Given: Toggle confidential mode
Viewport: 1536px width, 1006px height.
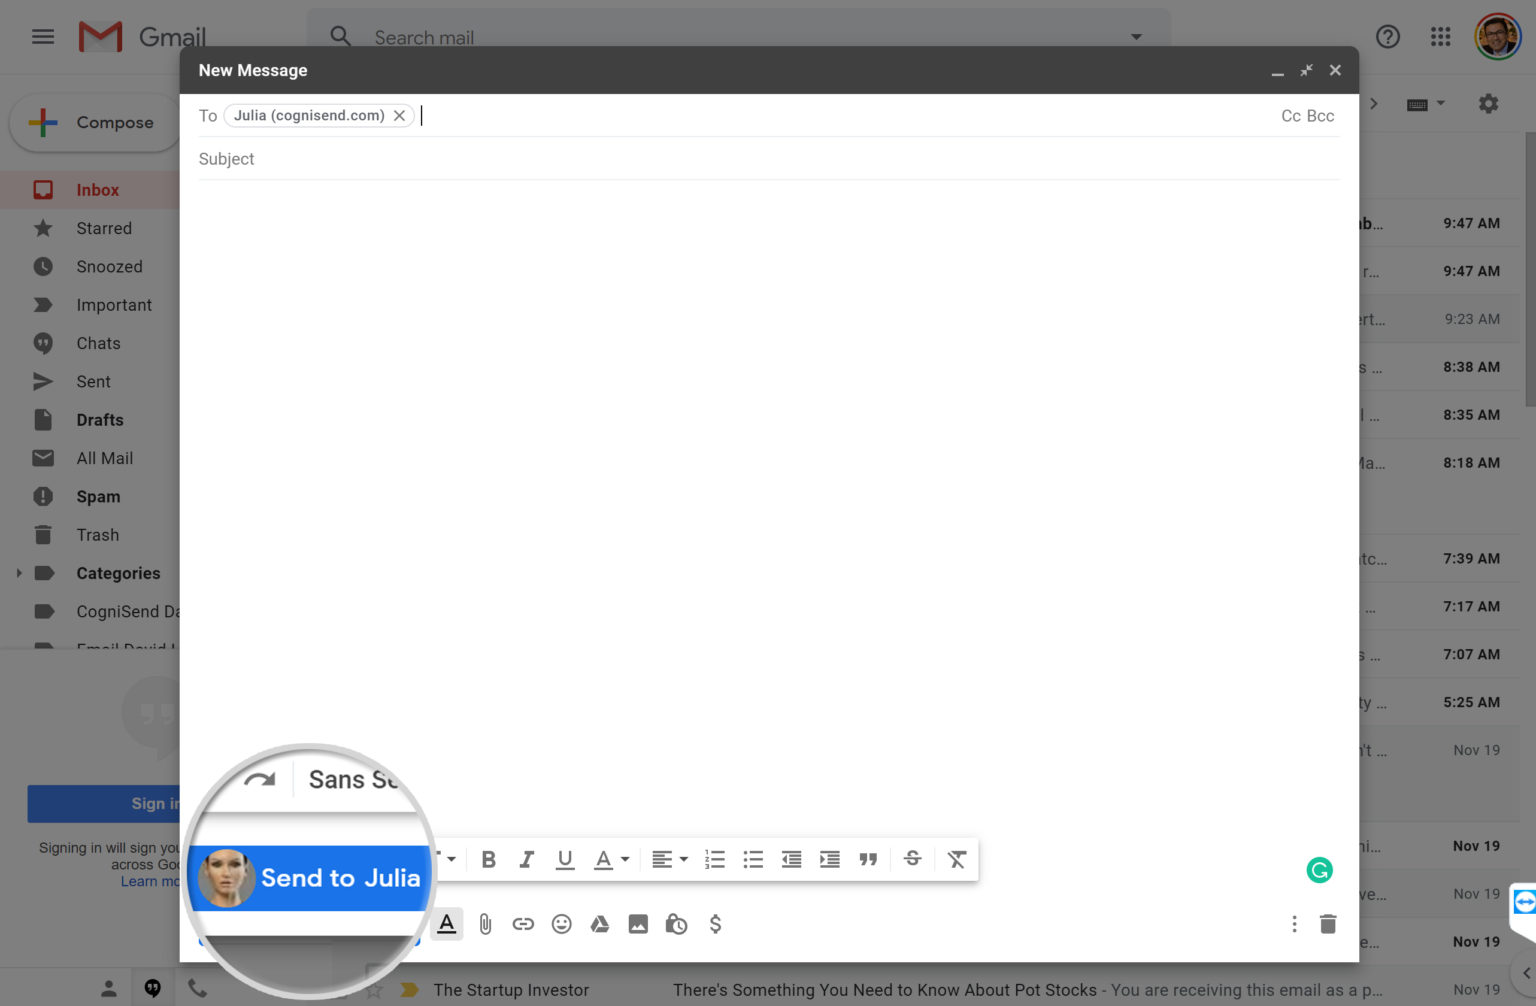Looking at the screenshot, I should click(676, 924).
